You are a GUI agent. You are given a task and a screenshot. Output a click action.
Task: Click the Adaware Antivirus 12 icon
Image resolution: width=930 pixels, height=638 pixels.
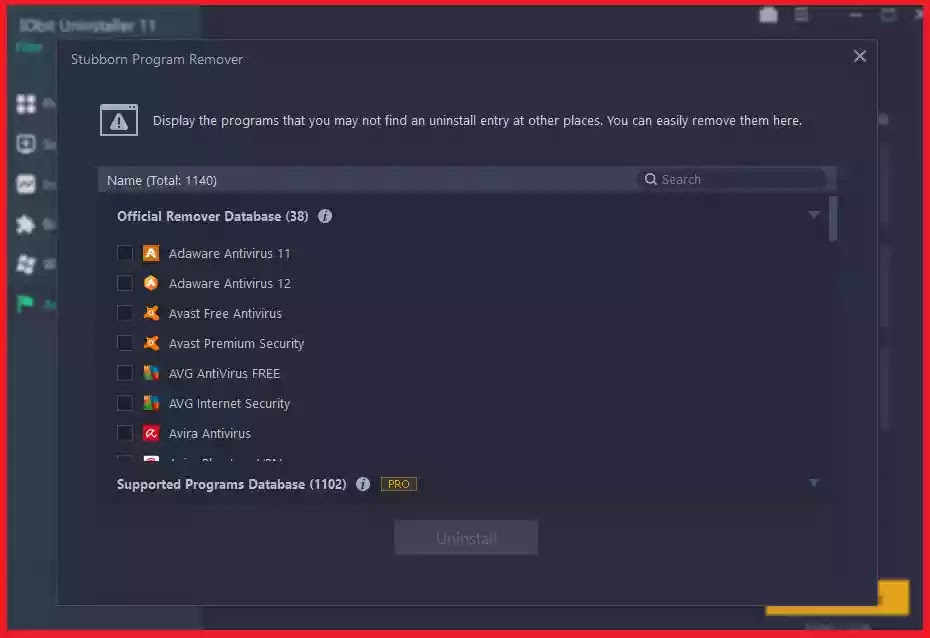151,283
